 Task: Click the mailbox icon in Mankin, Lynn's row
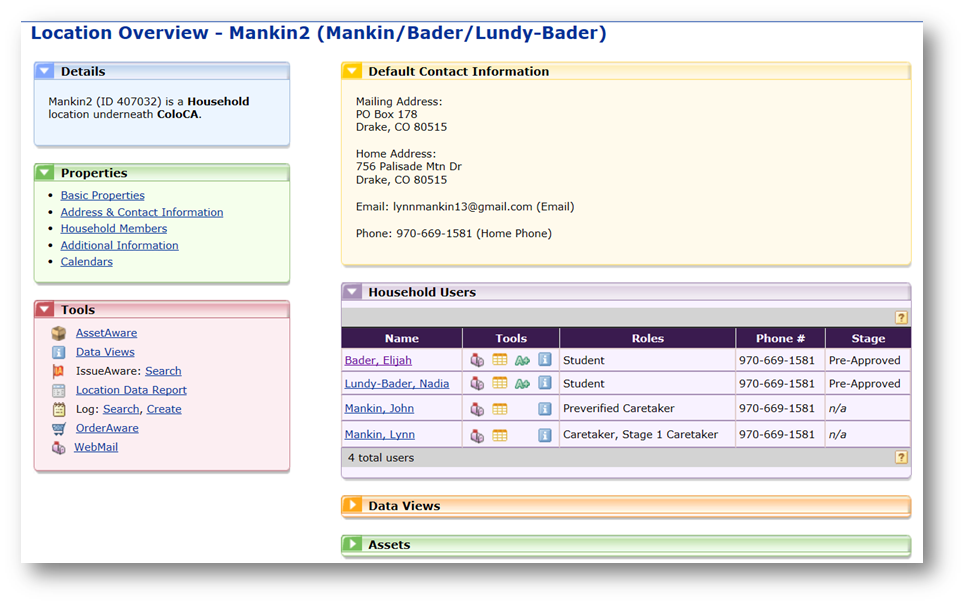477,435
